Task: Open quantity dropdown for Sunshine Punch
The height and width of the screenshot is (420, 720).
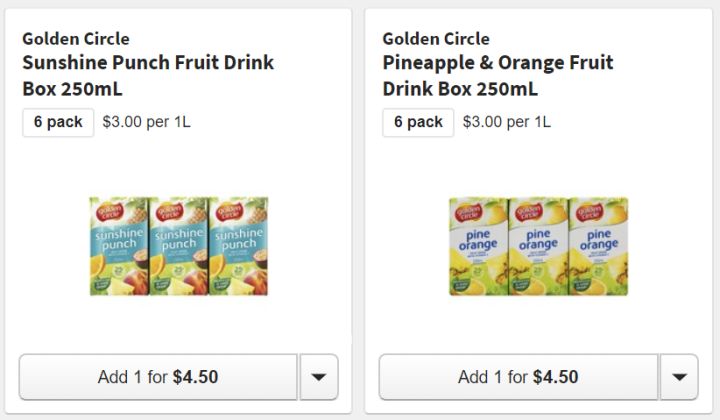Action: [x=319, y=377]
